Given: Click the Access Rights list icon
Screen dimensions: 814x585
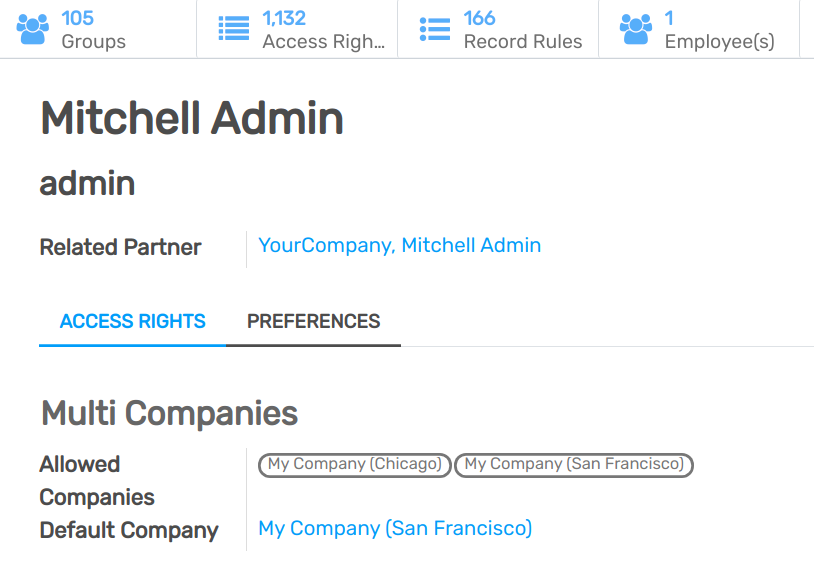Looking at the screenshot, I should [x=234, y=29].
